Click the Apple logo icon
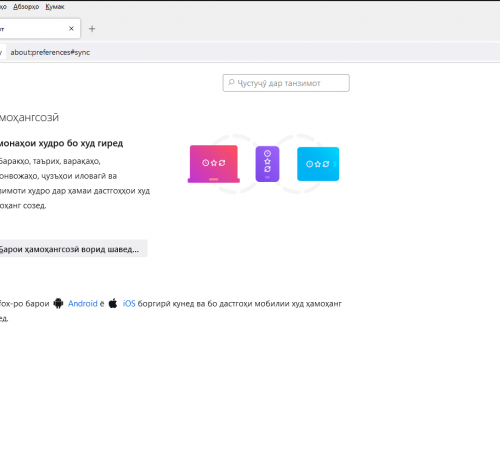This screenshot has height=450, width=500. click(113, 303)
